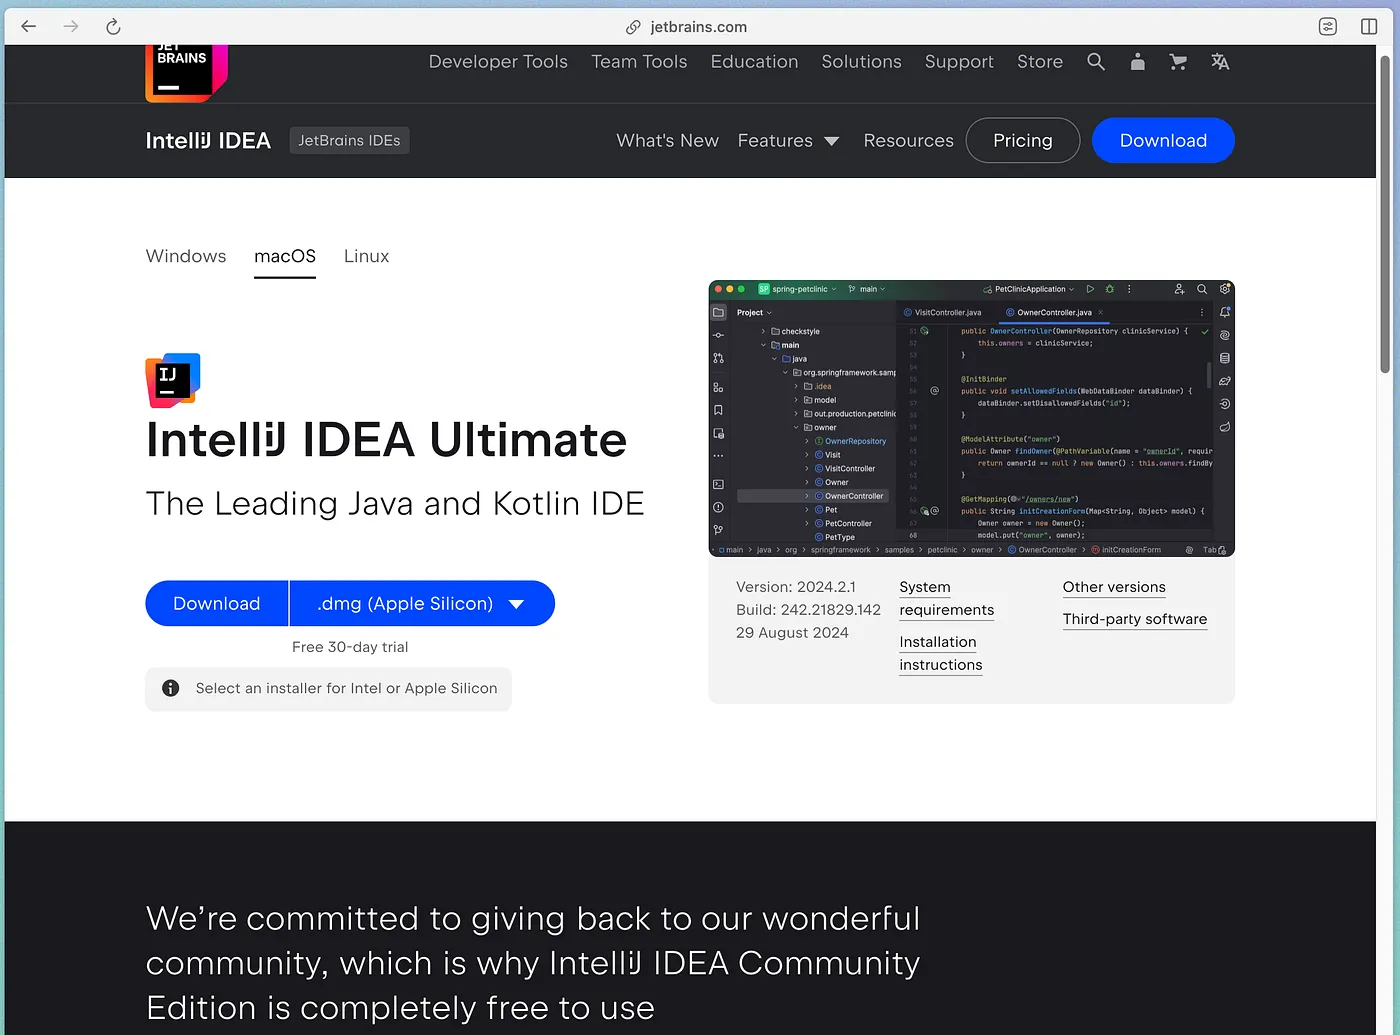Toggle the browser sidebar split-view icon
The width and height of the screenshot is (1400, 1035).
point(1370,27)
